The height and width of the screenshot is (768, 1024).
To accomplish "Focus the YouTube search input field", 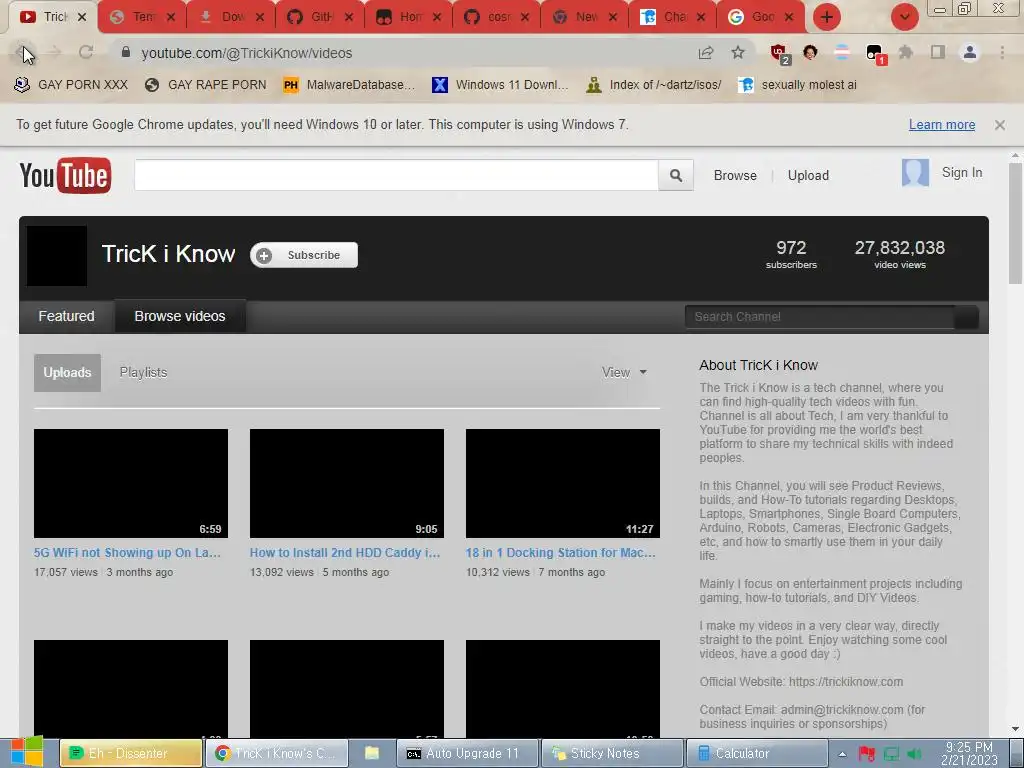I will [396, 175].
